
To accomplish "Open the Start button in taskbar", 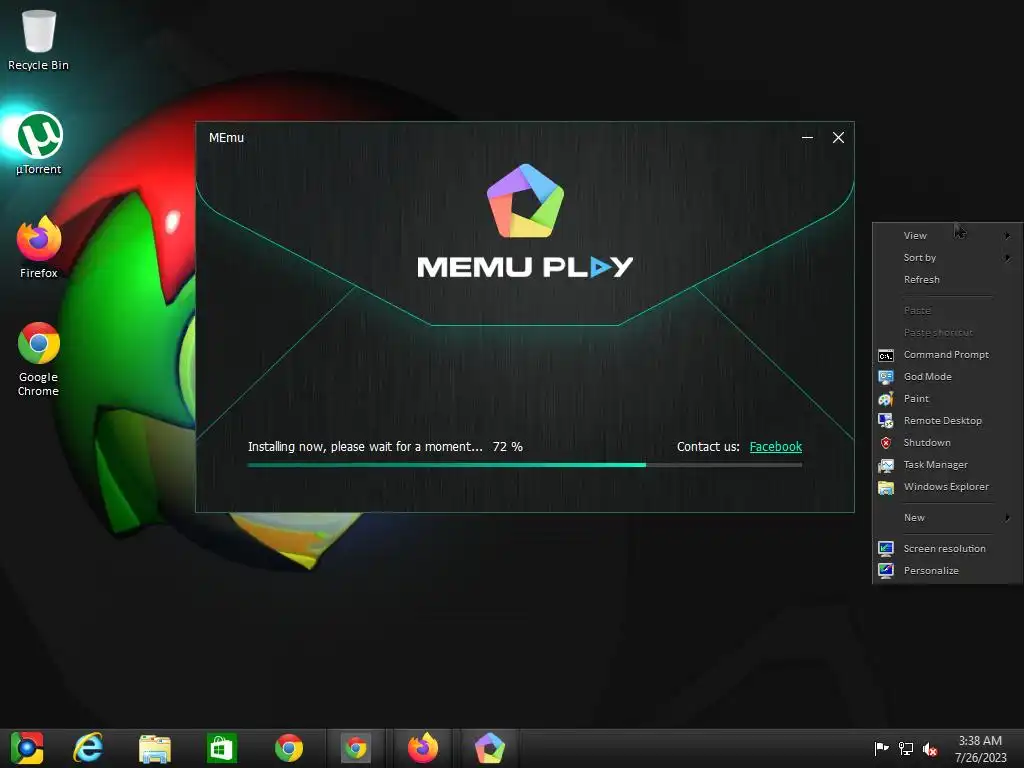I will point(27,748).
